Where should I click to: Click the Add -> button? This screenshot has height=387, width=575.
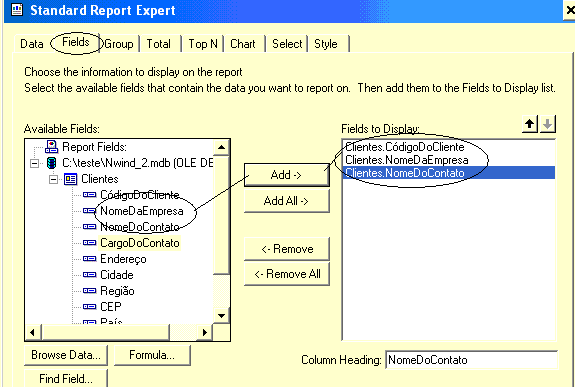[286, 175]
